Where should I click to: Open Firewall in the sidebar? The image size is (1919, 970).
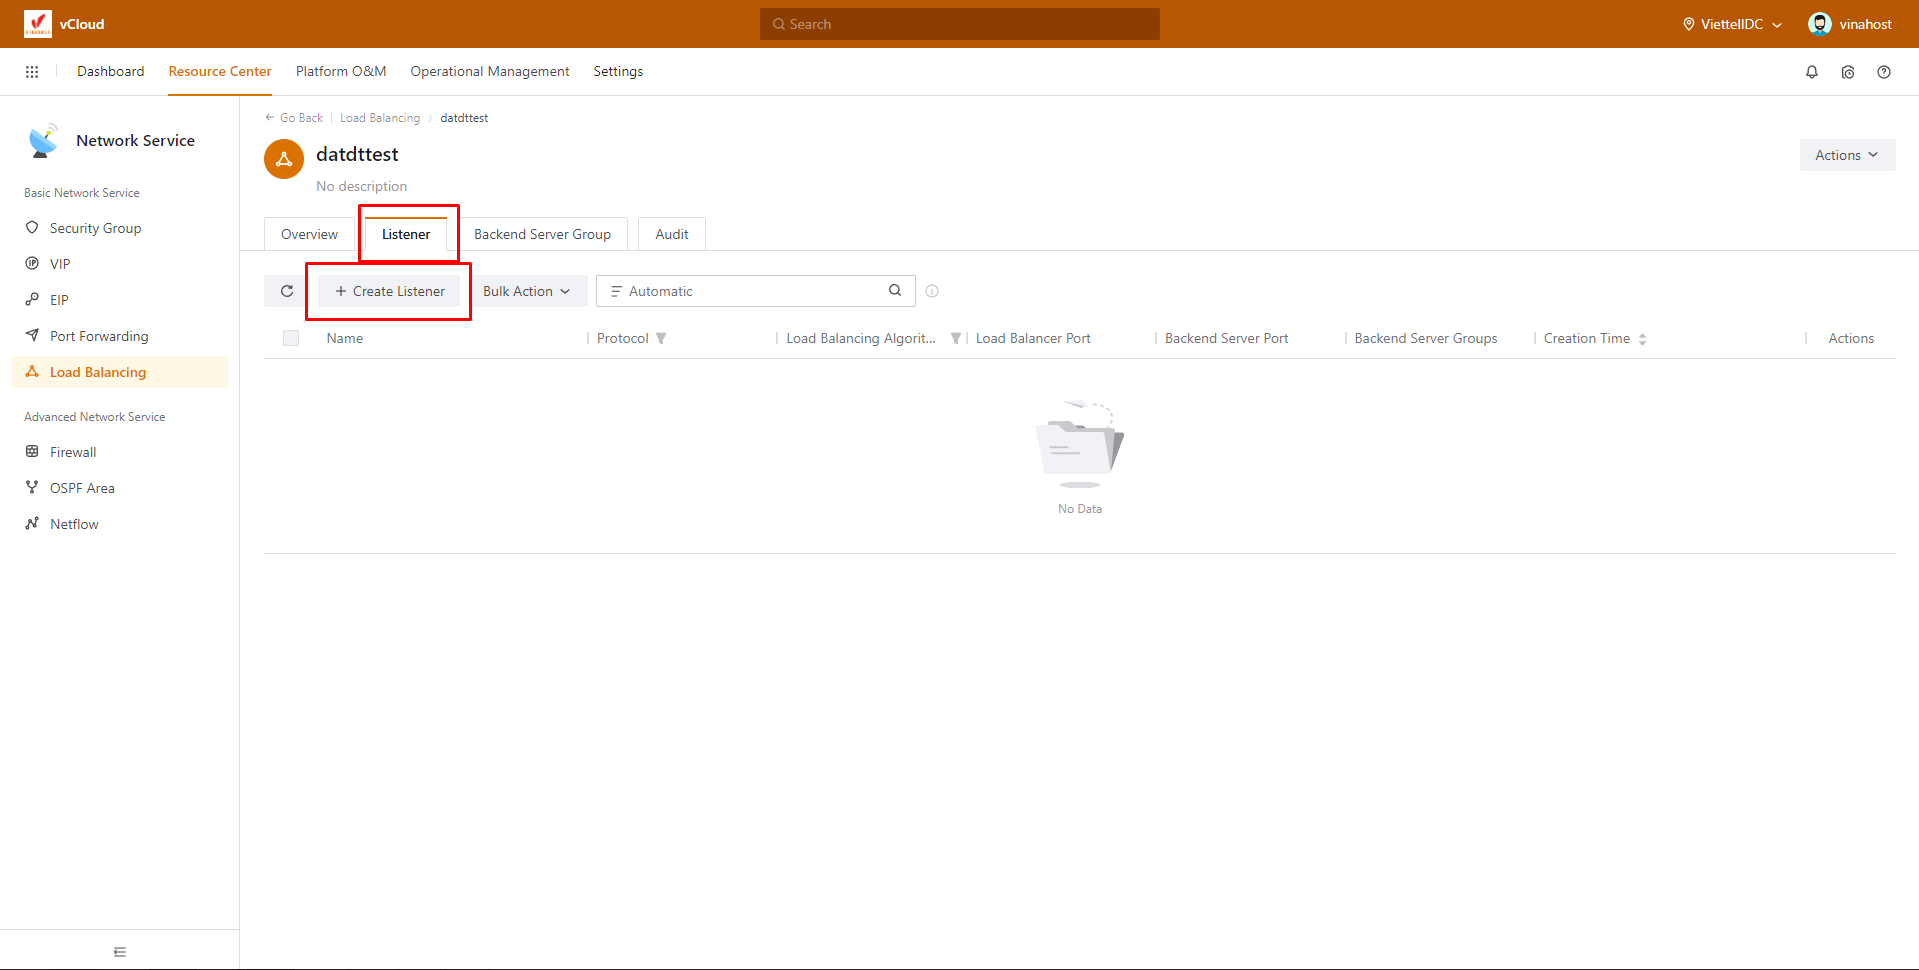(x=73, y=452)
